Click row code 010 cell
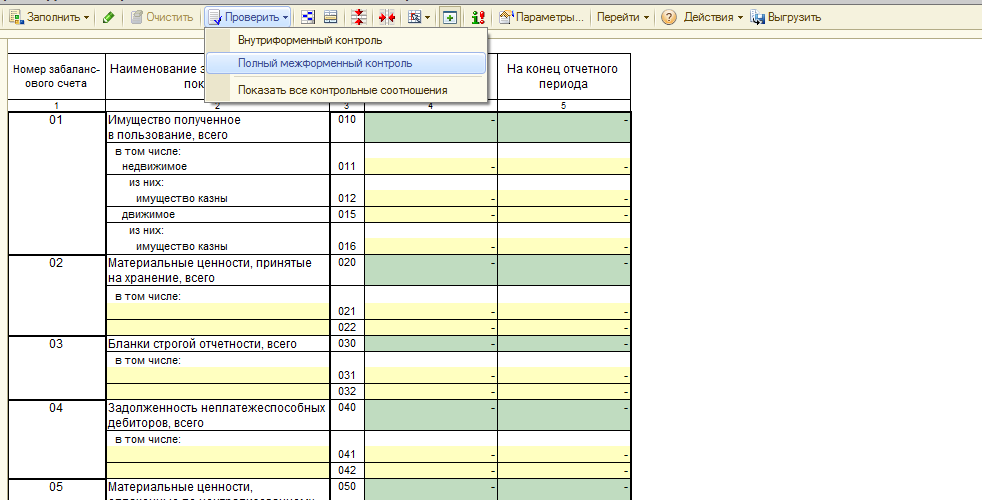 point(347,127)
